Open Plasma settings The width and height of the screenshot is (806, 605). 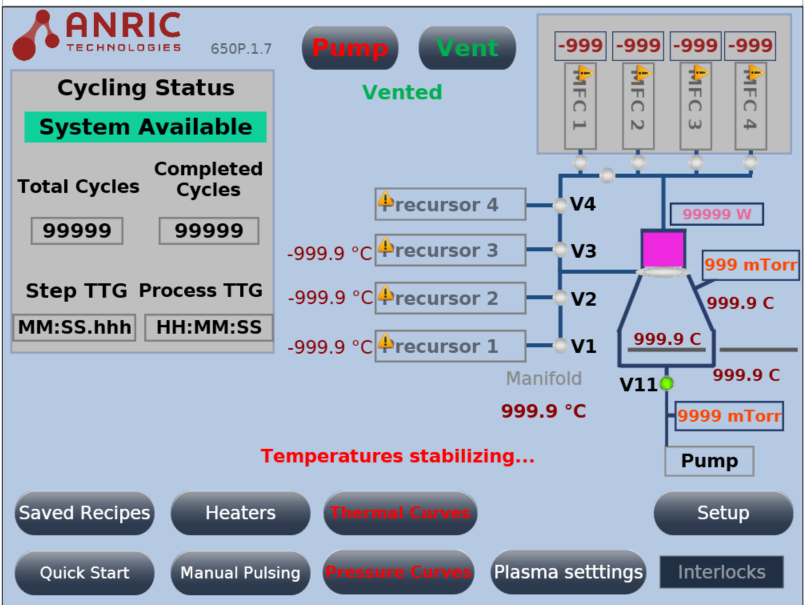(x=568, y=572)
